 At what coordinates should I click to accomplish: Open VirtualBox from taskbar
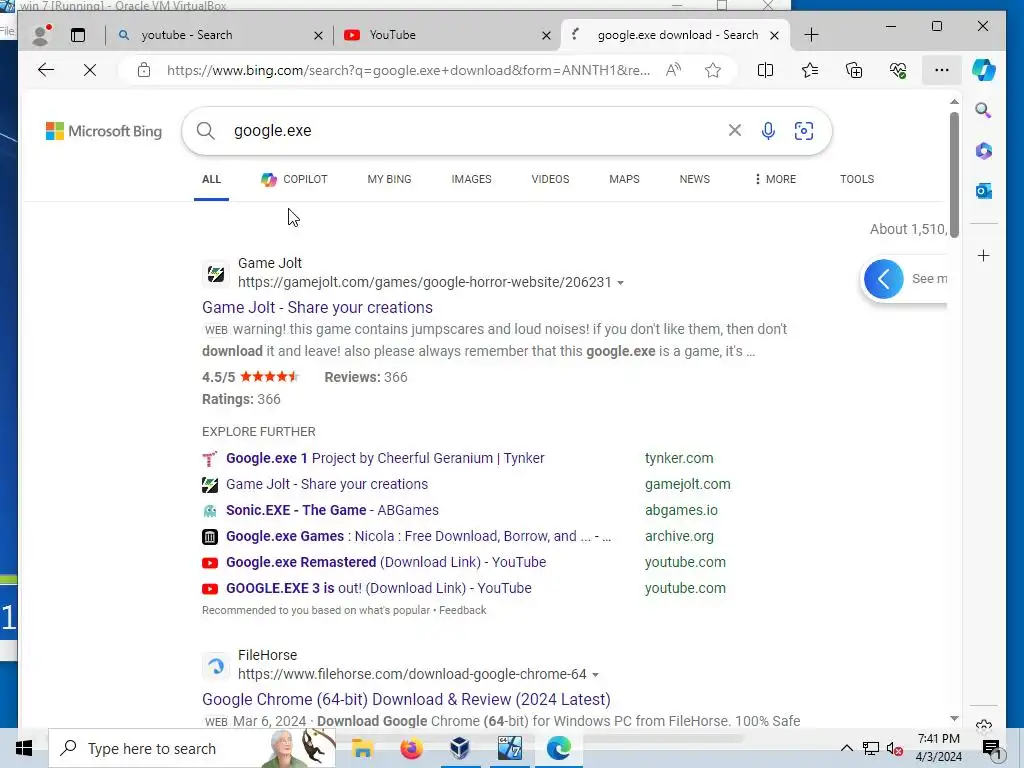pos(460,748)
